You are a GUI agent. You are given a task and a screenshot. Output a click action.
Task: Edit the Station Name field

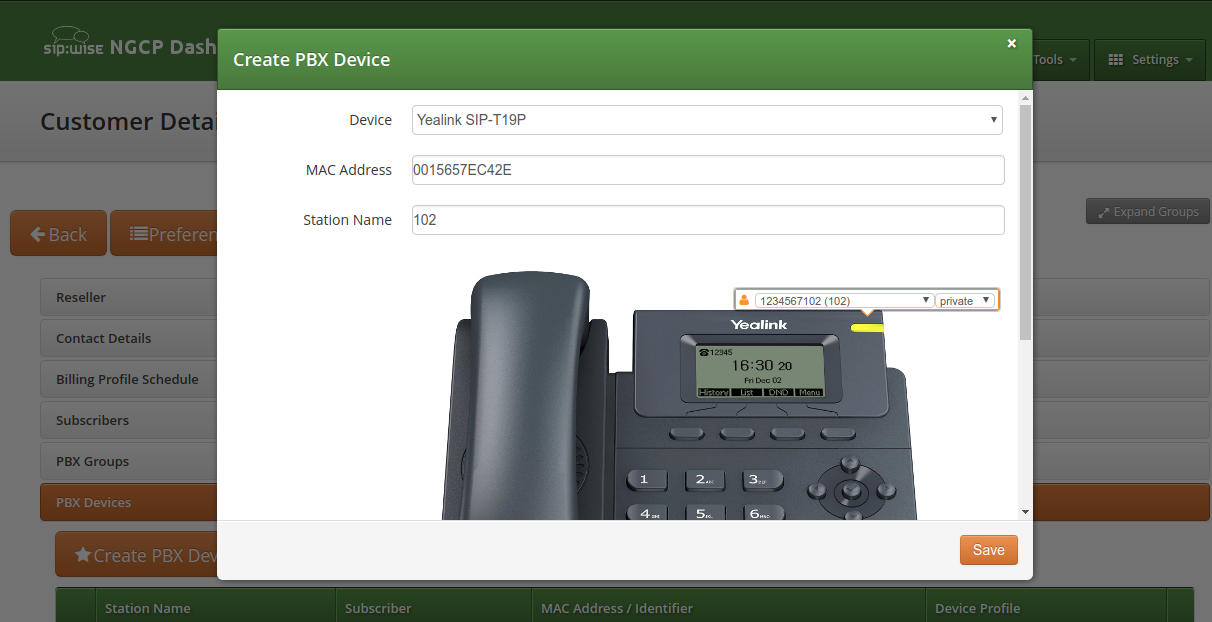[708, 220]
